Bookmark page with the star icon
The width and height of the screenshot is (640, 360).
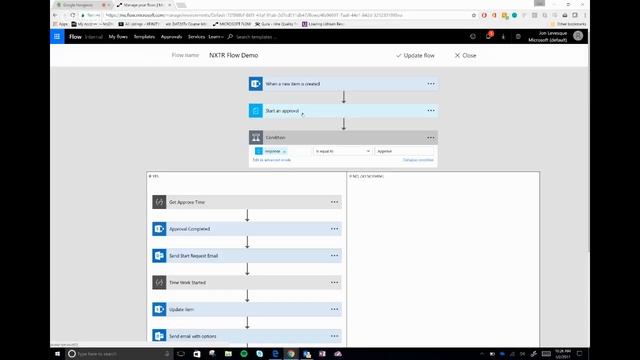point(474,15)
